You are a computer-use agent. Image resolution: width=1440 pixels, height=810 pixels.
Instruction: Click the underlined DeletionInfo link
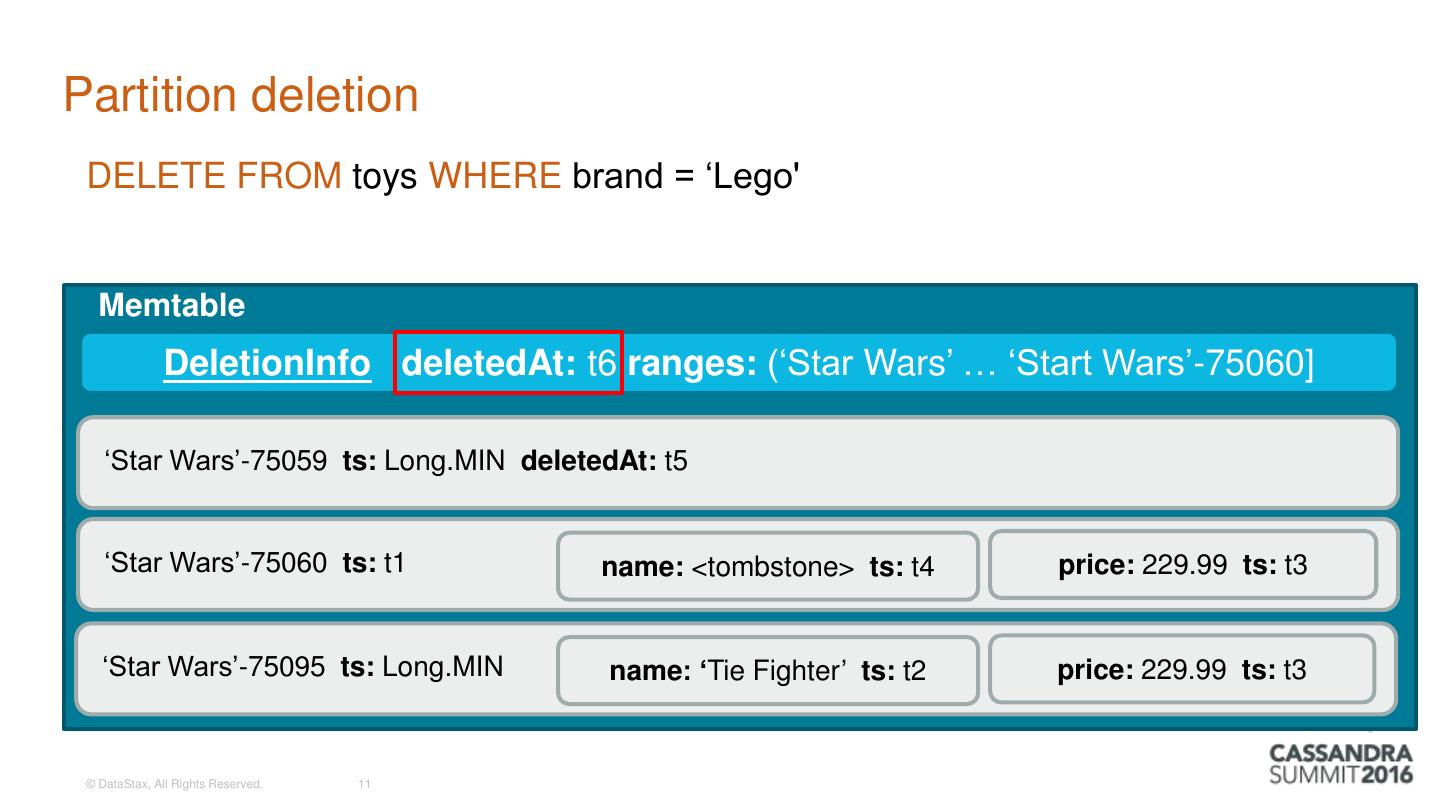(266, 363)
